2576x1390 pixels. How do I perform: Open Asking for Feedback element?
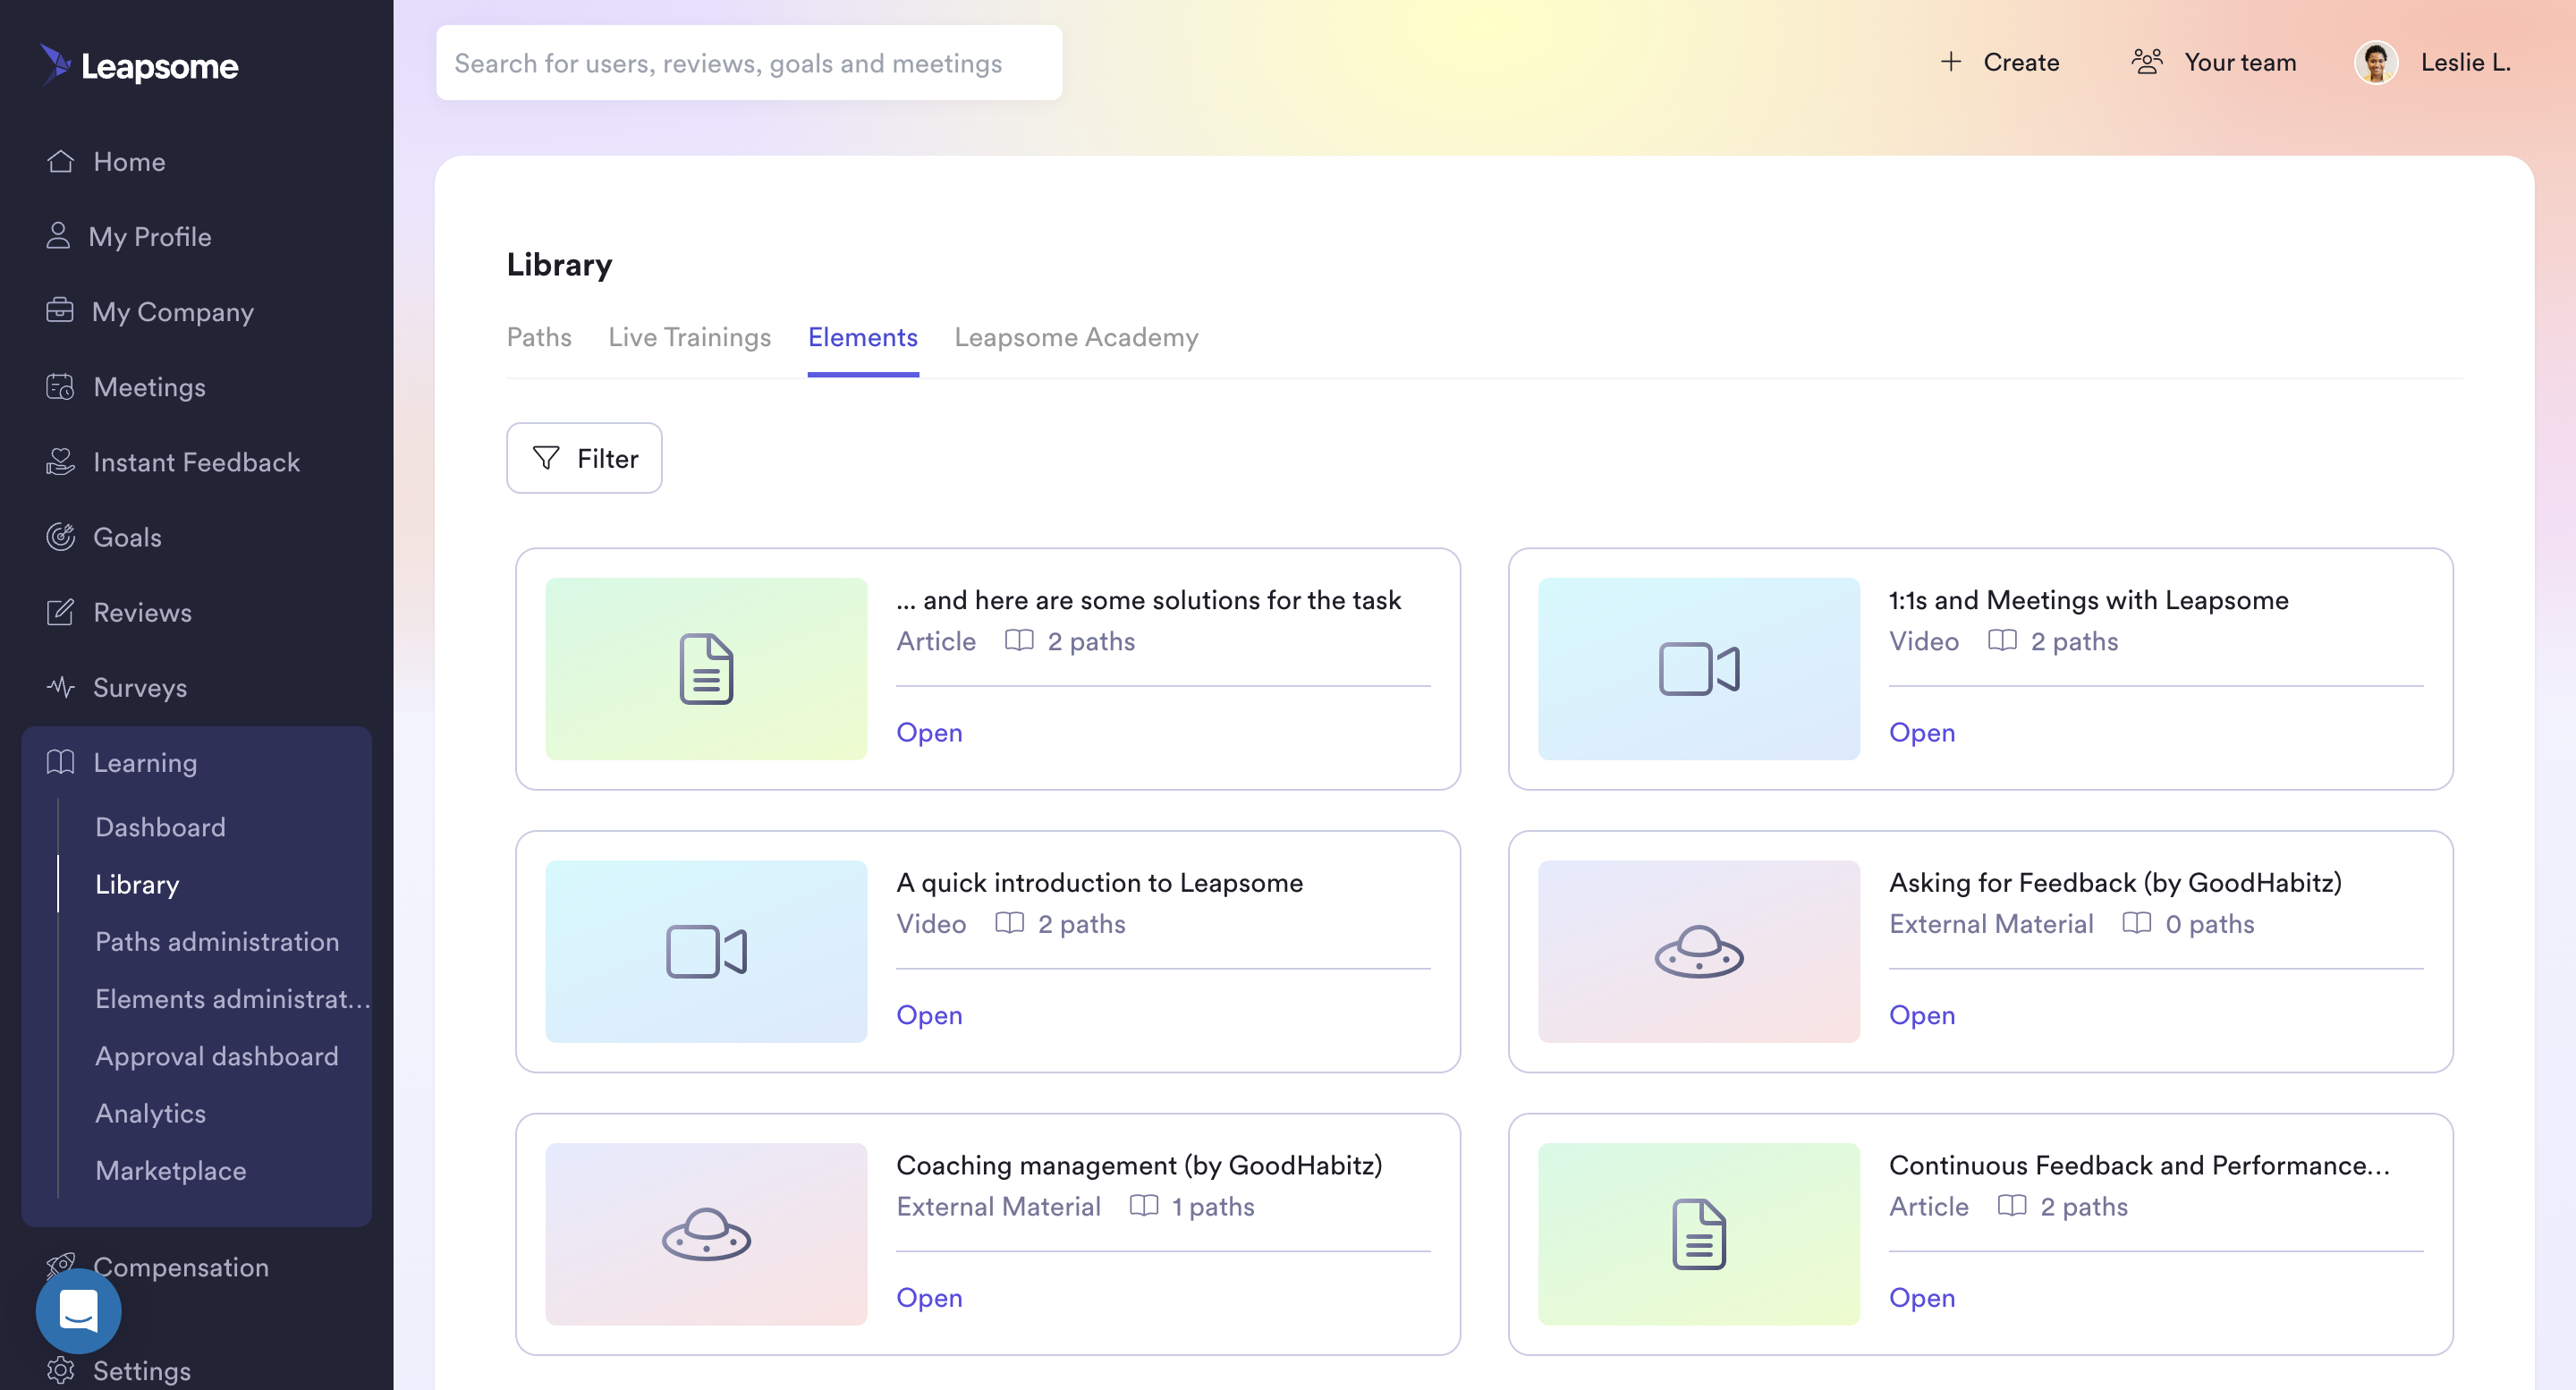click(x=1921, y=1014)
